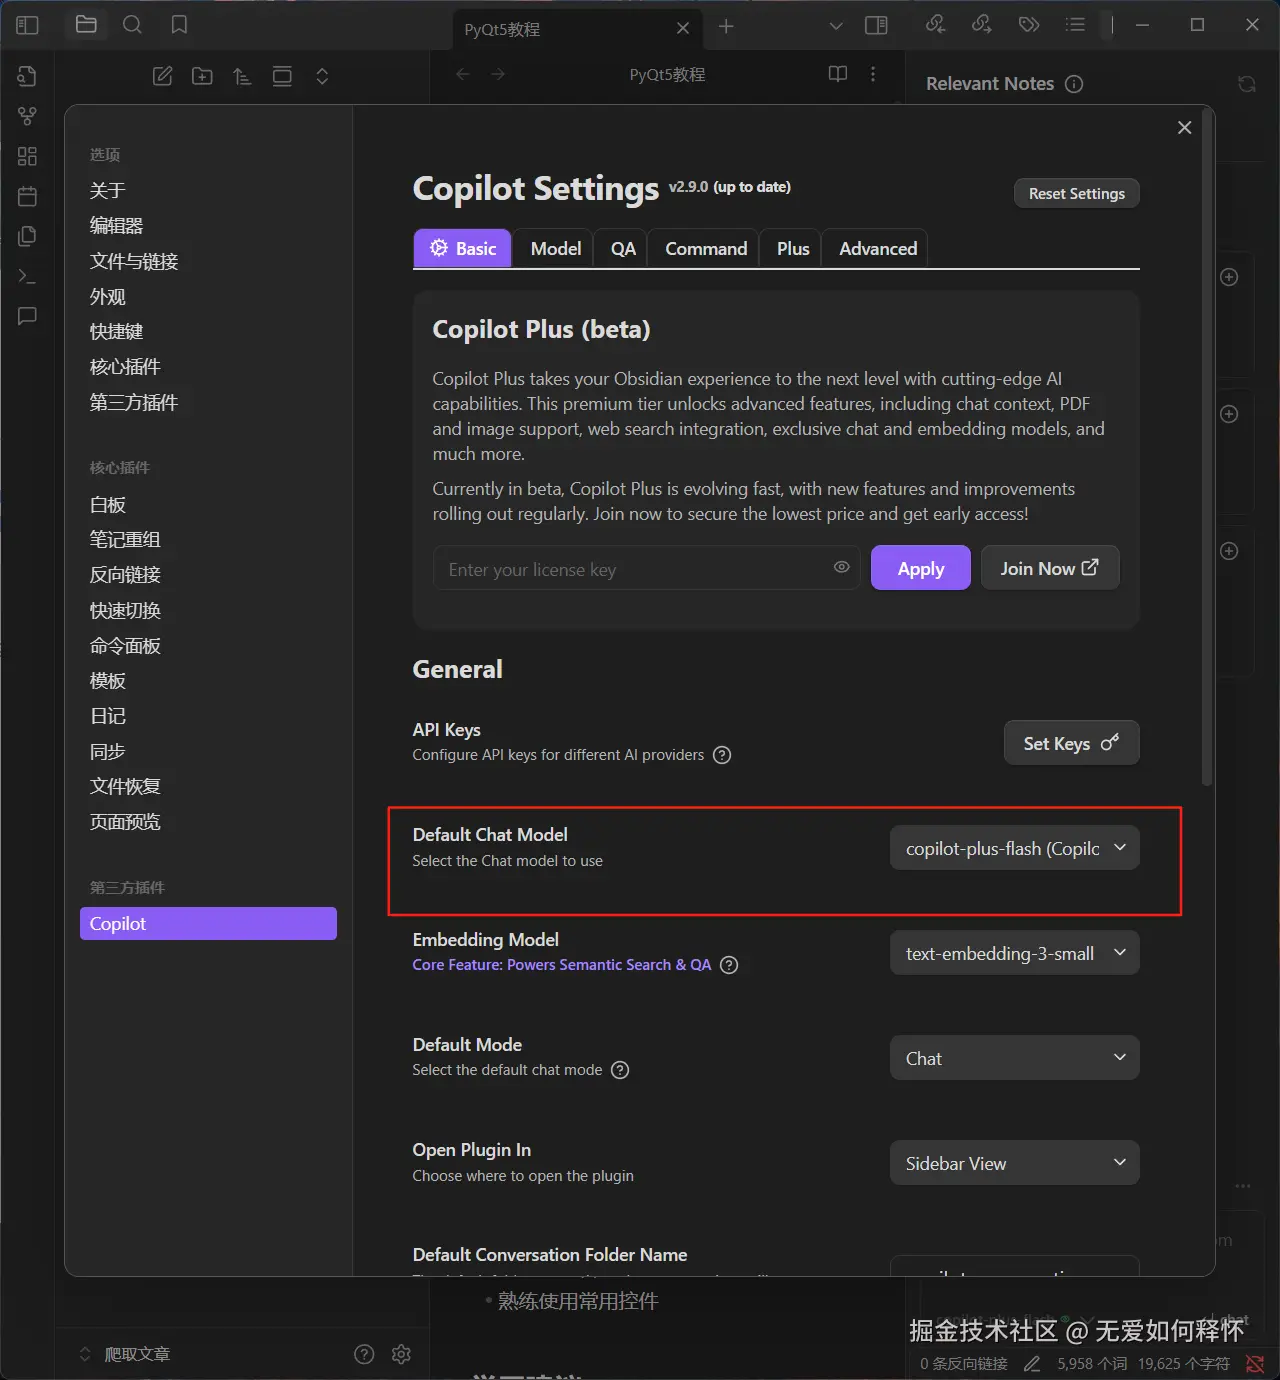
Task: Switch to the Plus tab
Action: [793, 249]
